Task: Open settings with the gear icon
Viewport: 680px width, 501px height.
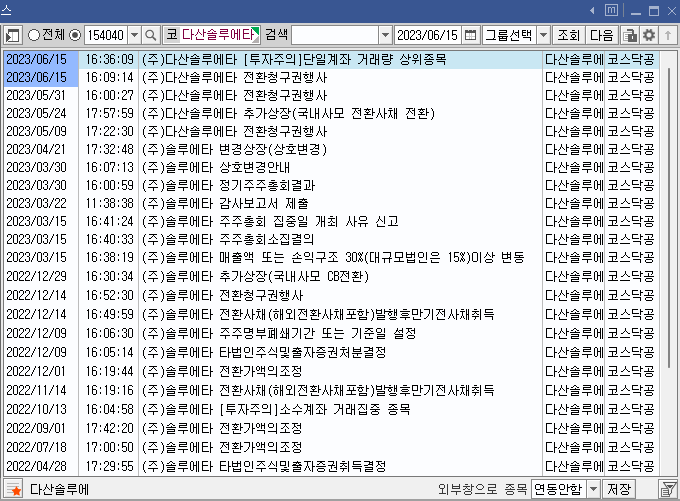Action: 649,35
